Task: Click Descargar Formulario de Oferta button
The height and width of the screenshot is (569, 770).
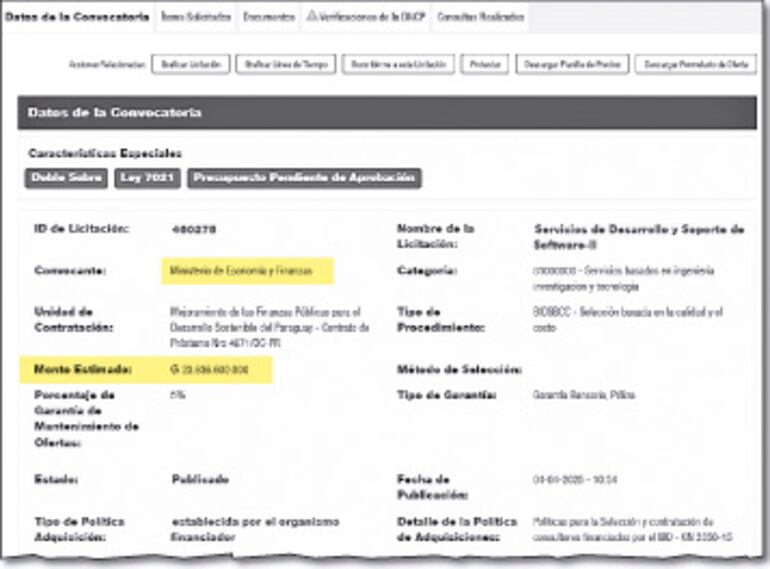Action: tap(697, 64)
